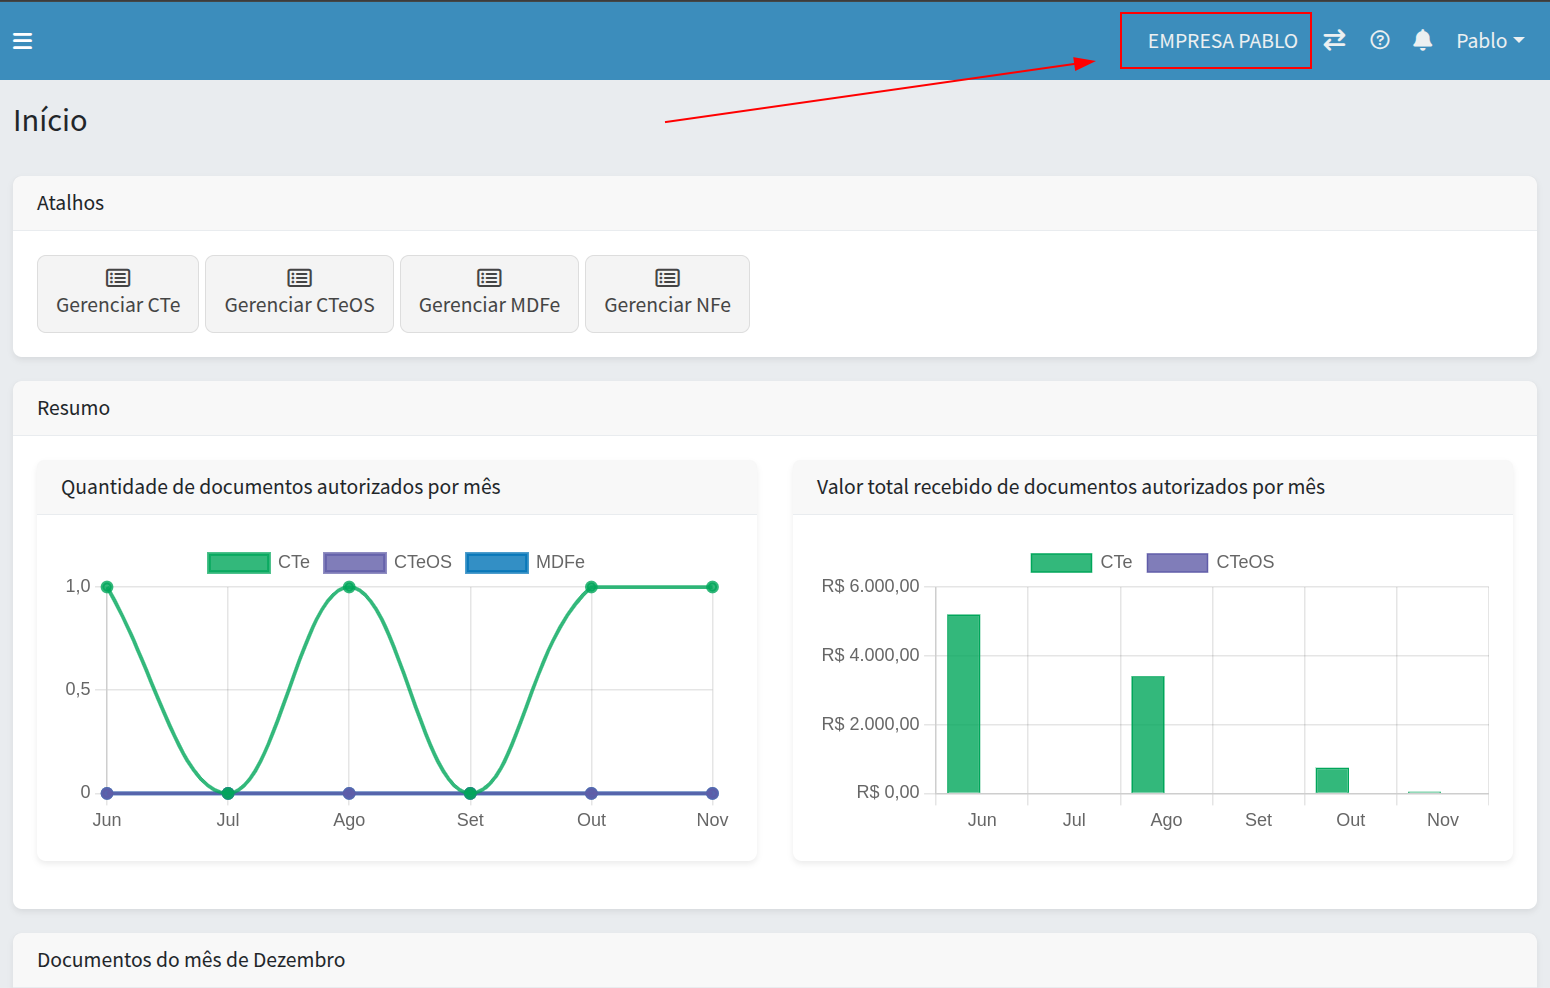Open the hamburger sidebar menu
1550x988 pixels.
[22, 41]
